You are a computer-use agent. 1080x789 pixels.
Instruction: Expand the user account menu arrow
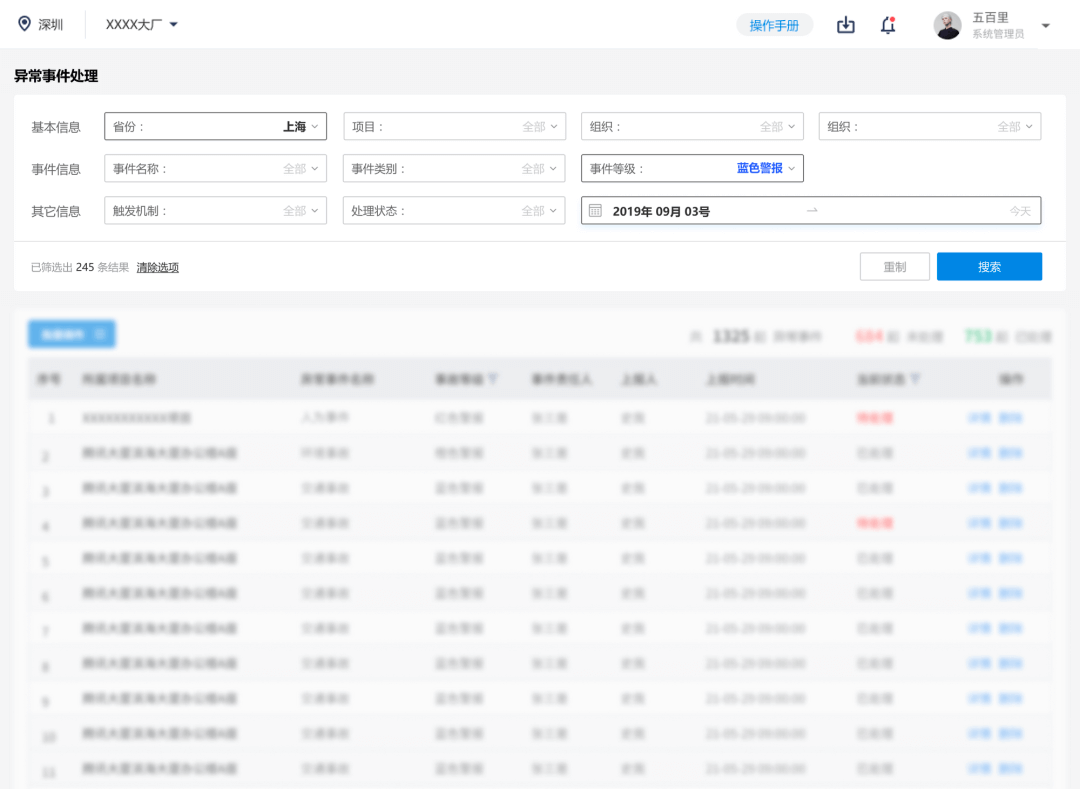1046,25
